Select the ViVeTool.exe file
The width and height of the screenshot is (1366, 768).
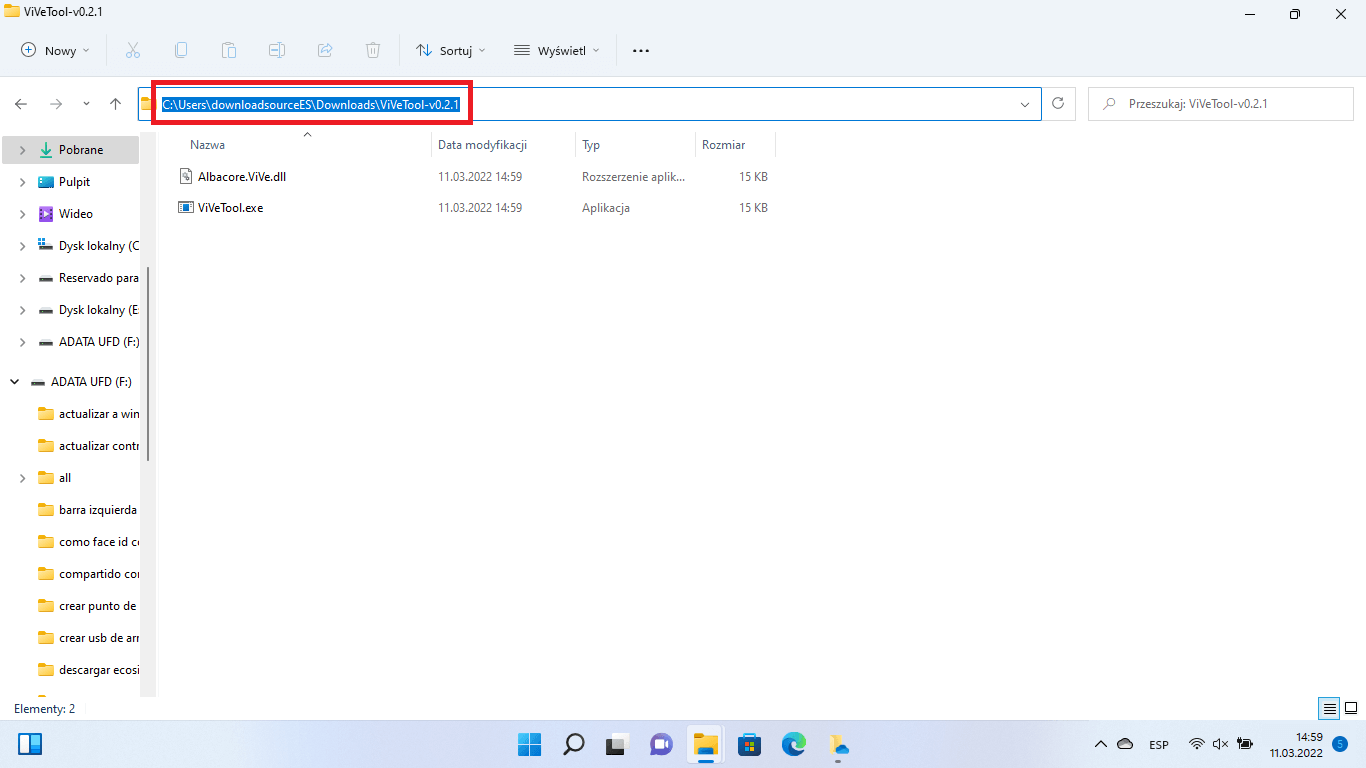[230, 208]
